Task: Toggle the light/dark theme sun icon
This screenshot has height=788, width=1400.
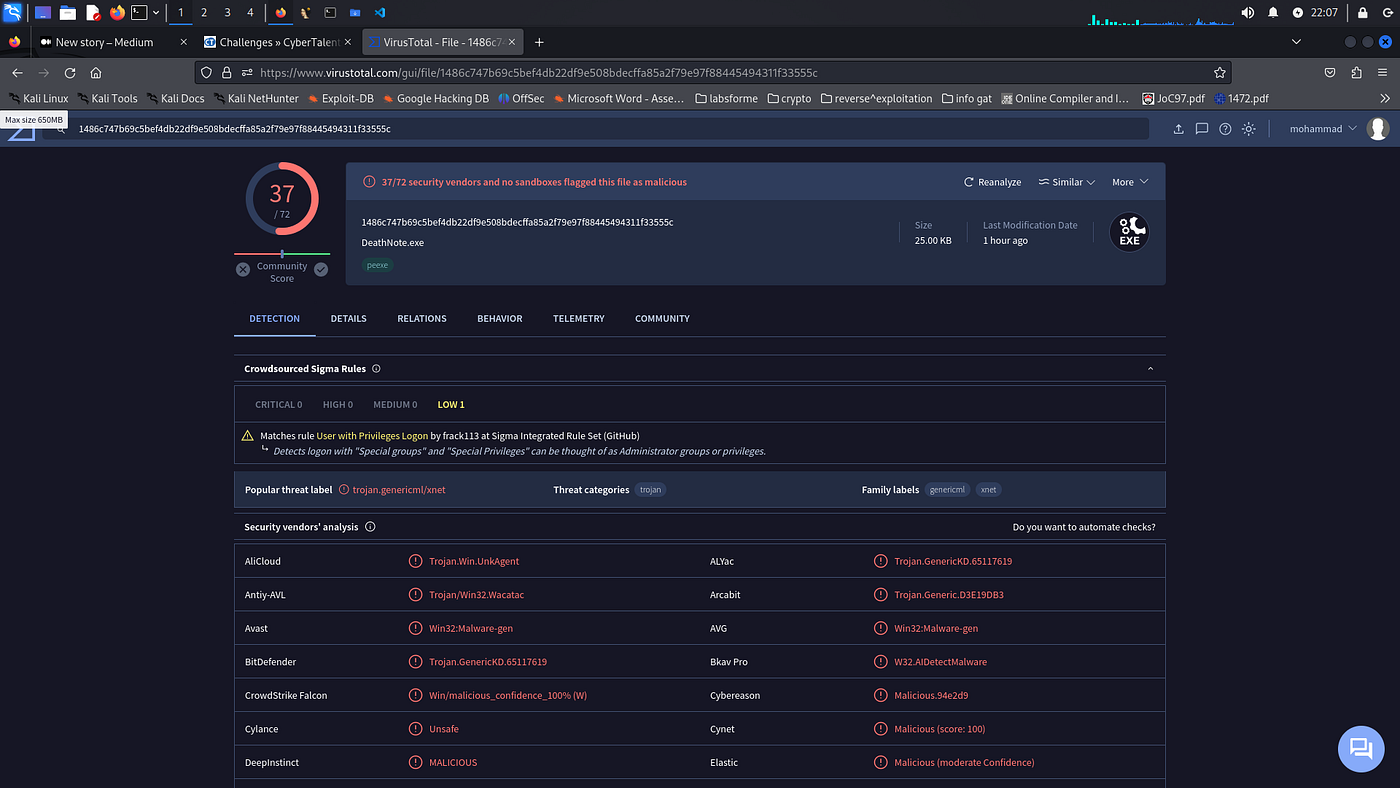Action: (1249, 129)
